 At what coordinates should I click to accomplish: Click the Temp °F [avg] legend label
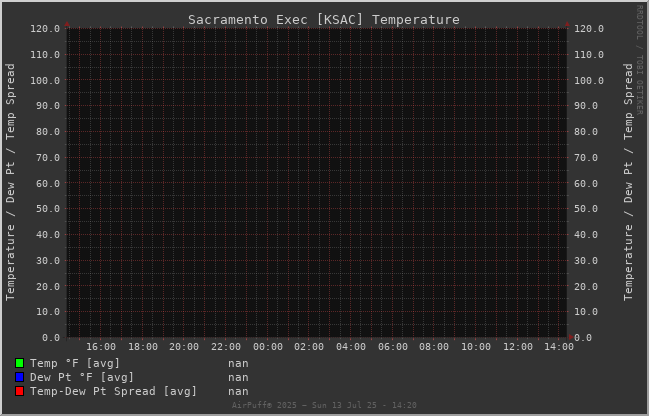(x=75, y=363)
